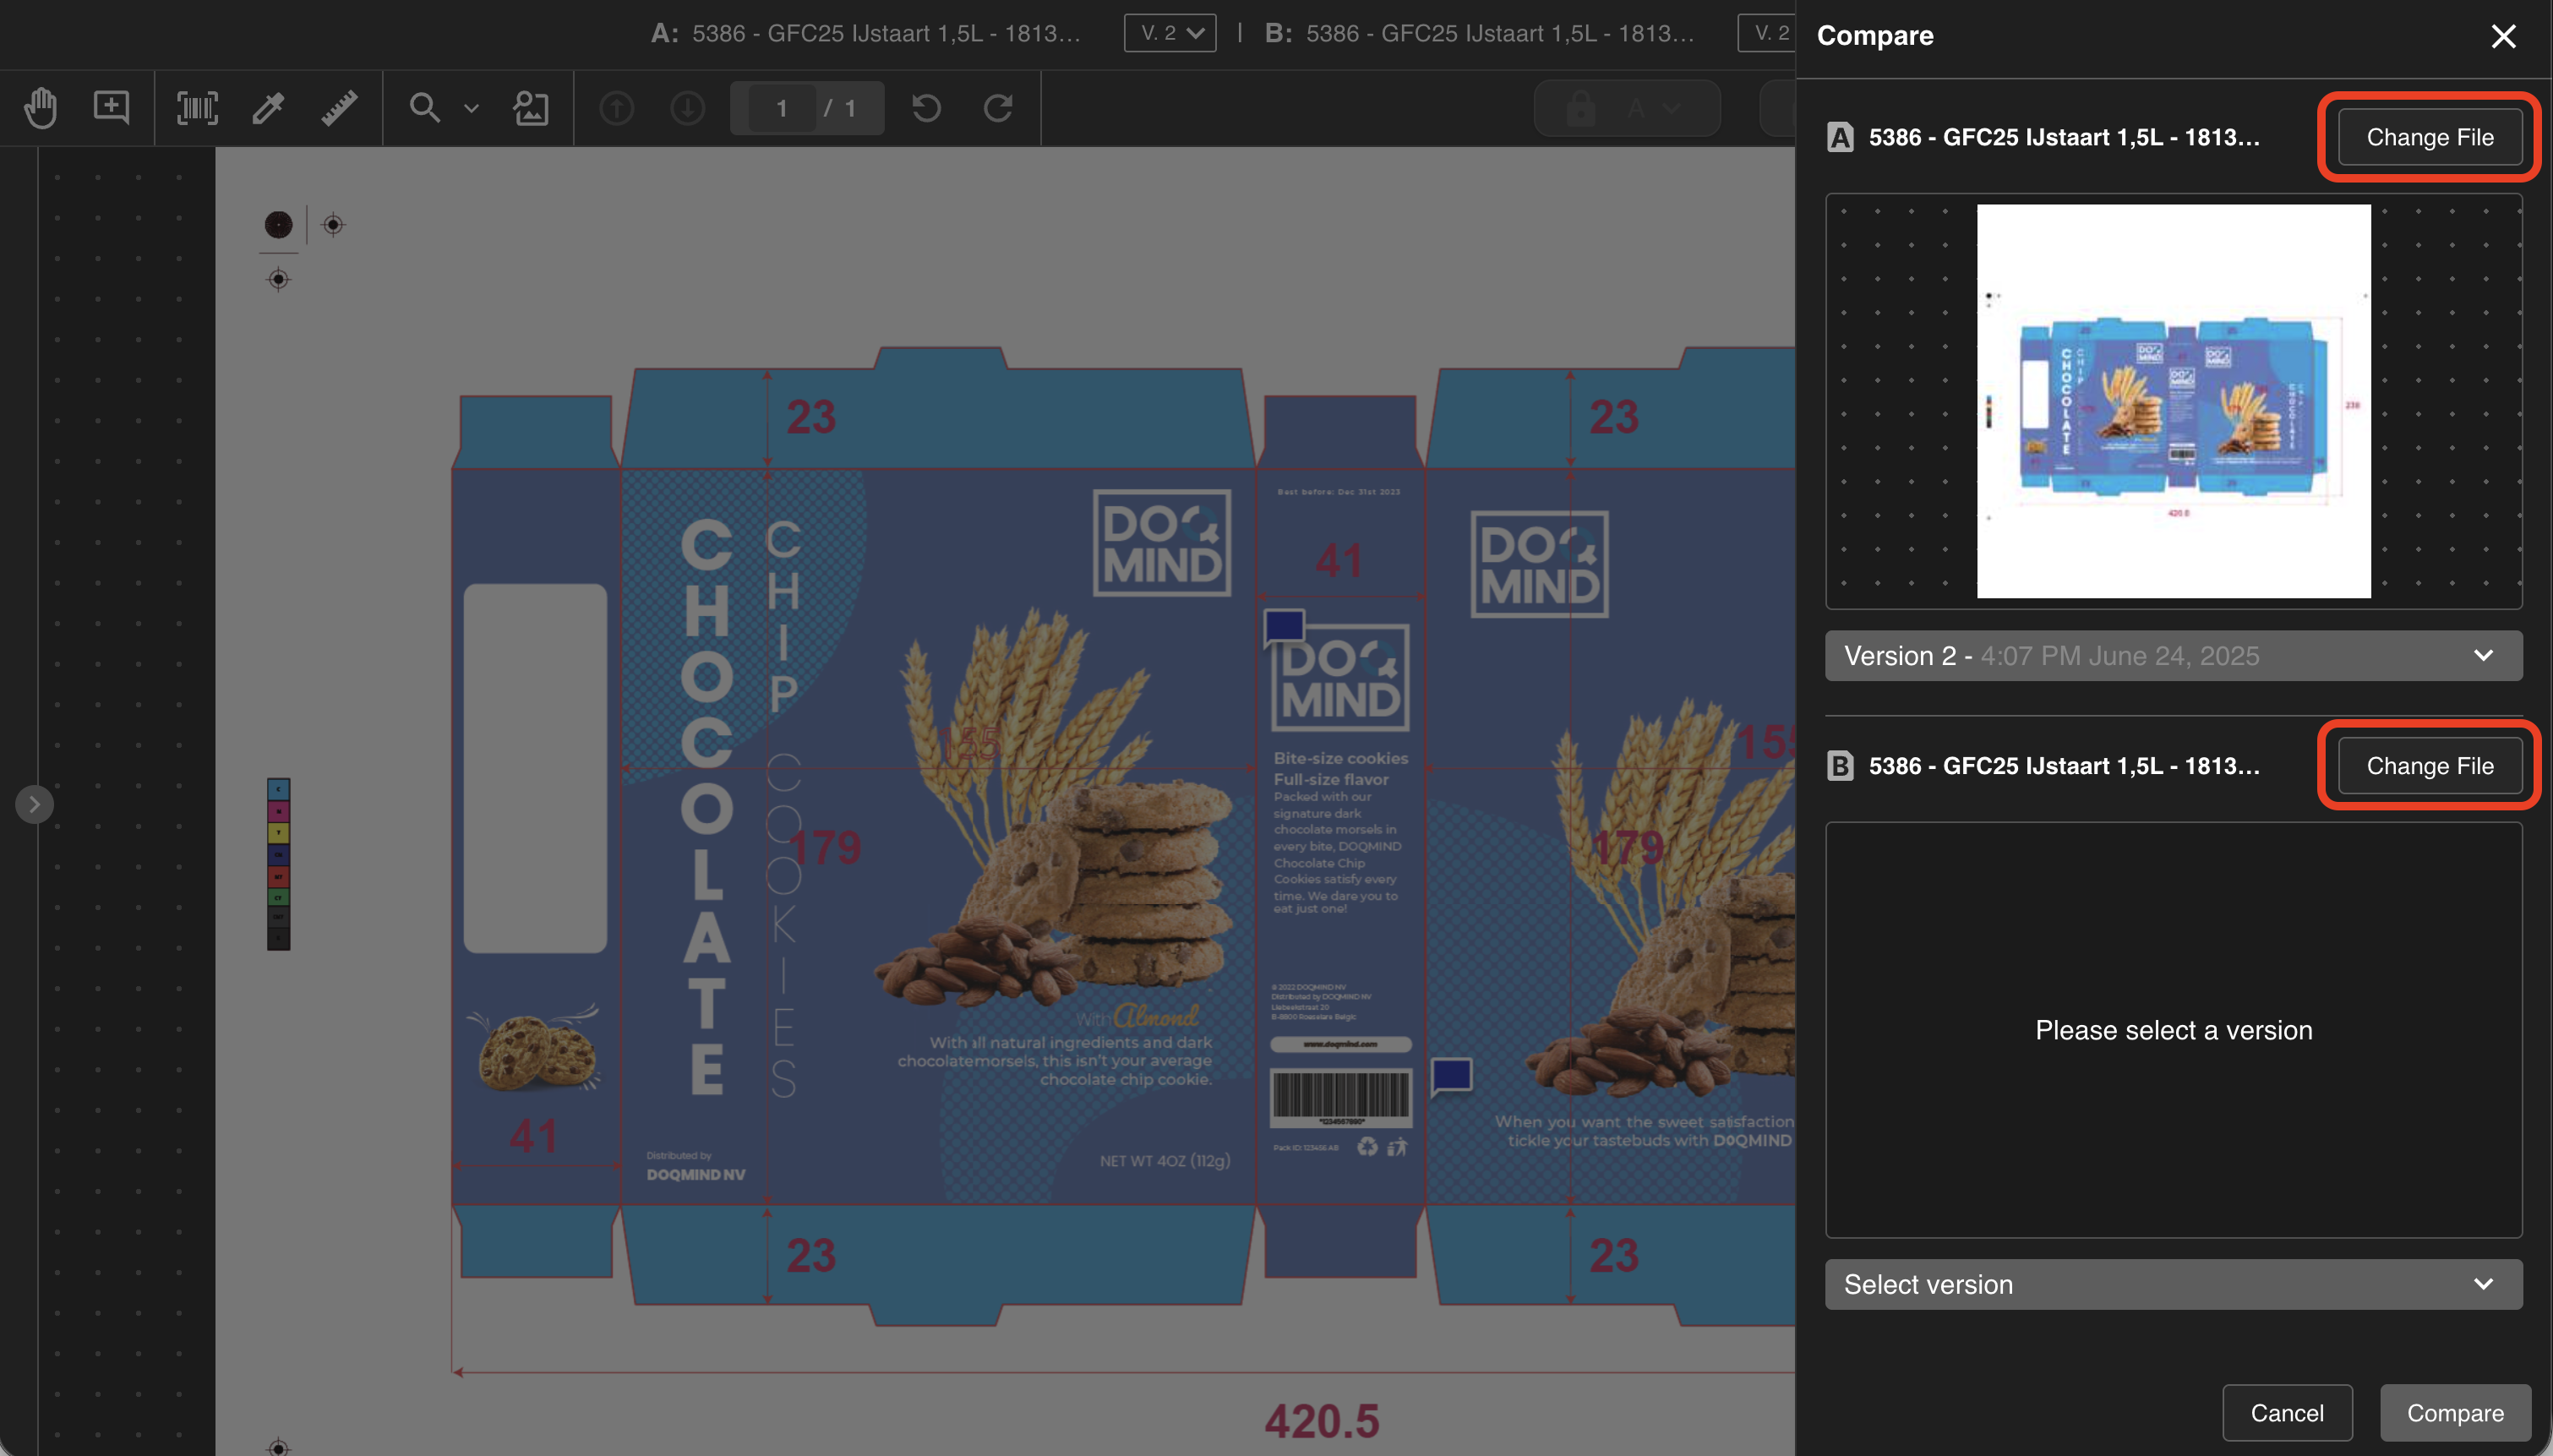
Task: Choose the add comment tool
Action: click(x=111, y=108)
